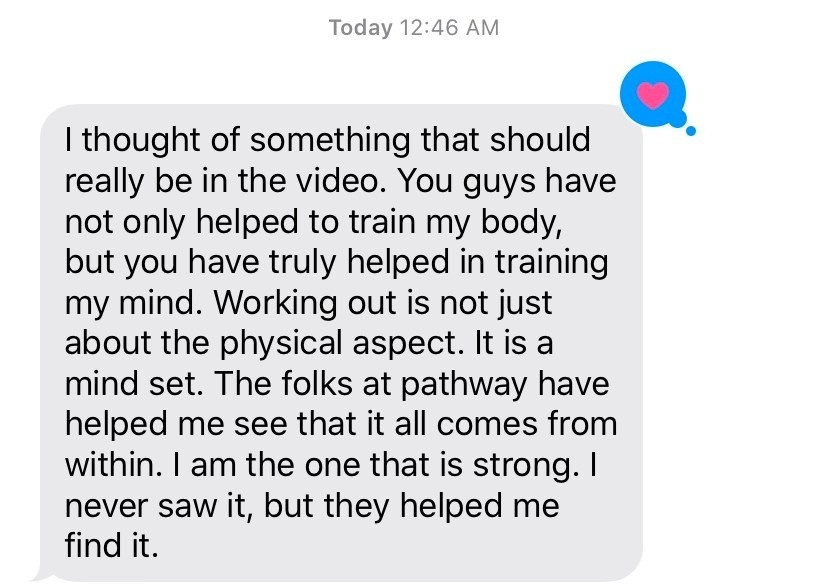Screen dimensions: 828x588
Task: Click the phrase "train my body"
Action: 453,222
